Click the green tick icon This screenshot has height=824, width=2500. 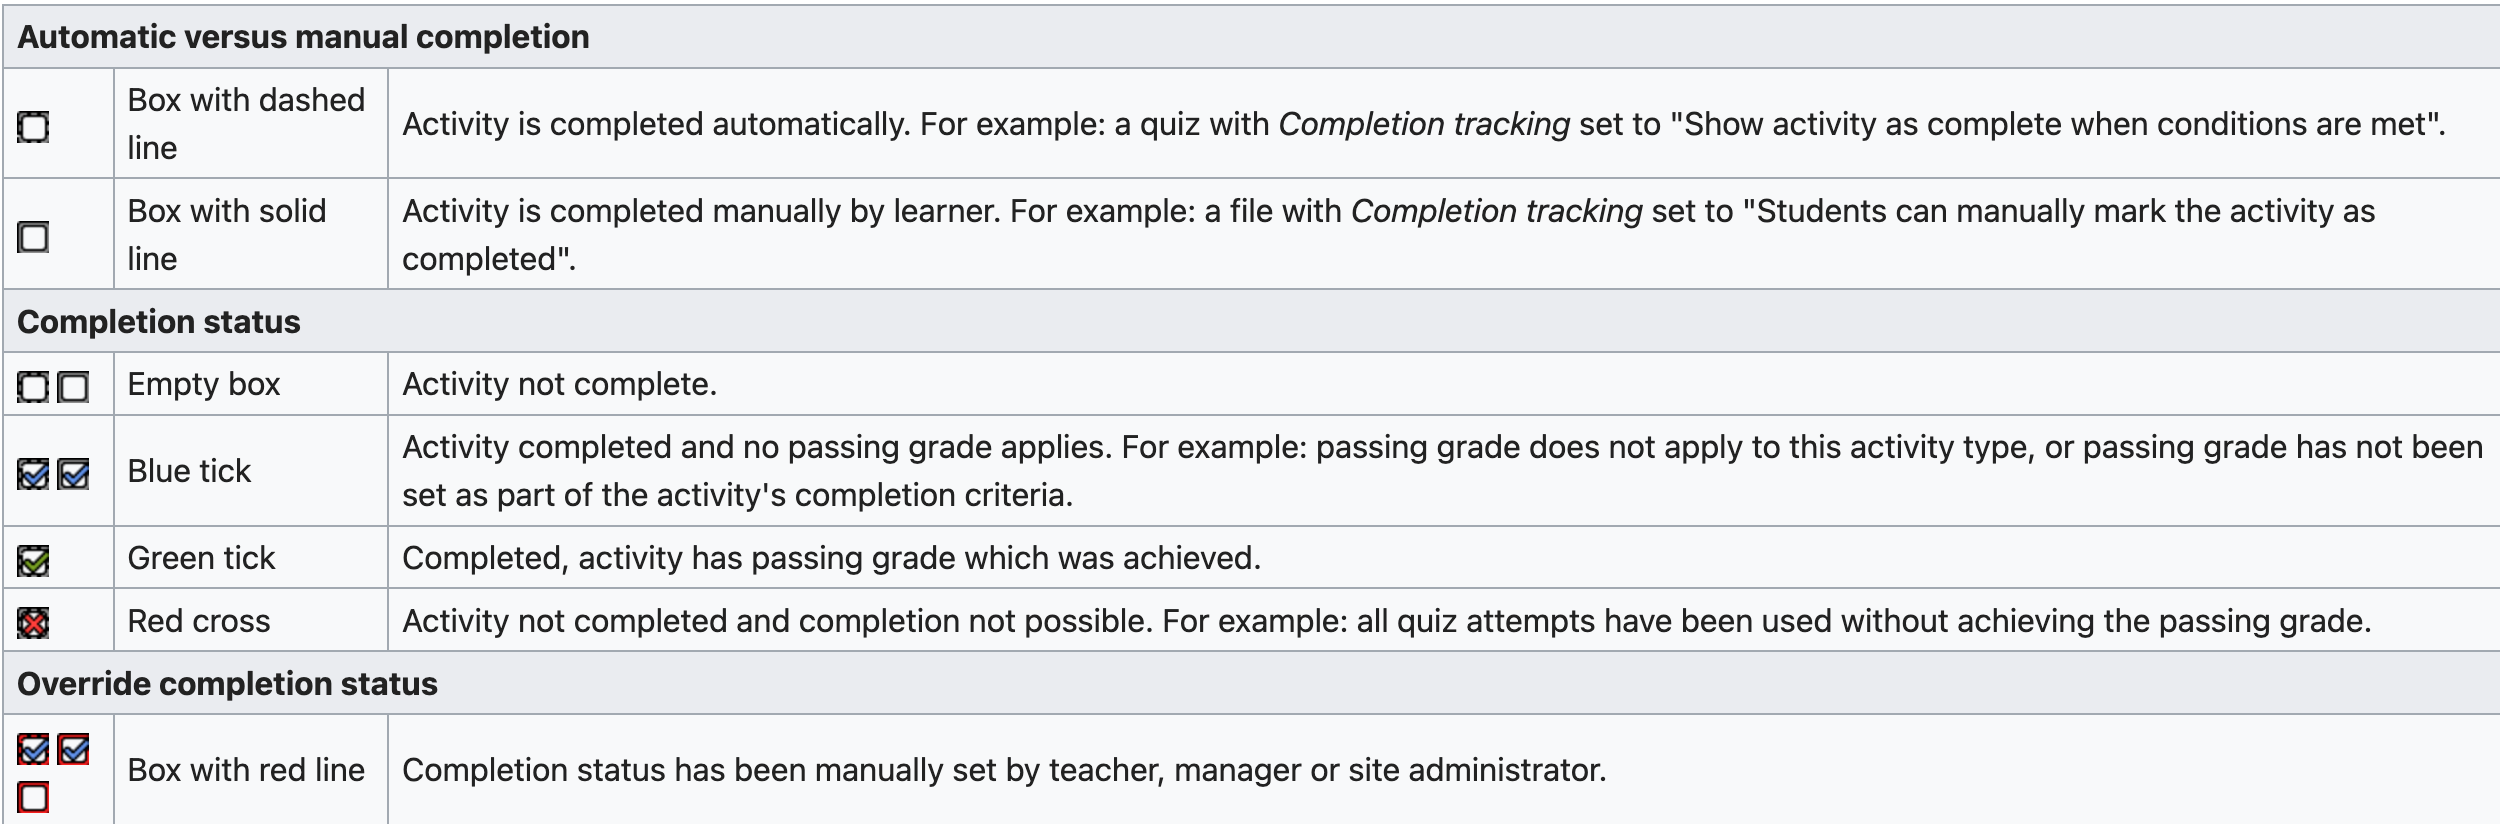pyautogui.click(x=33, y=560)
